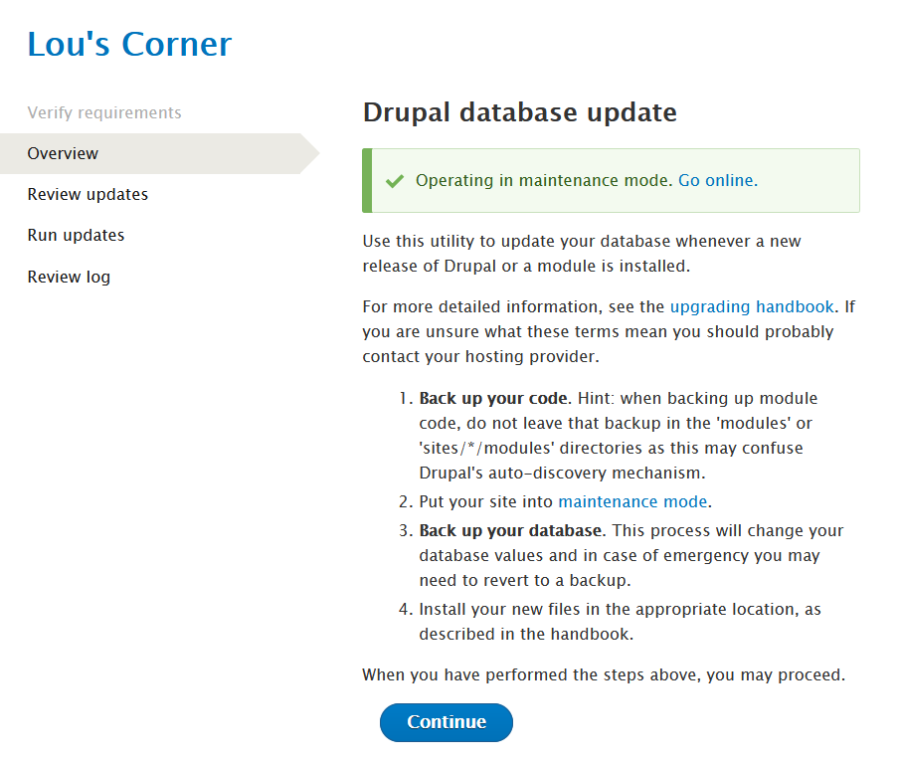Image resolution: width=900 pixels, height=763 pixels.
Task: Click the Go online link
Action: [717, 181]
